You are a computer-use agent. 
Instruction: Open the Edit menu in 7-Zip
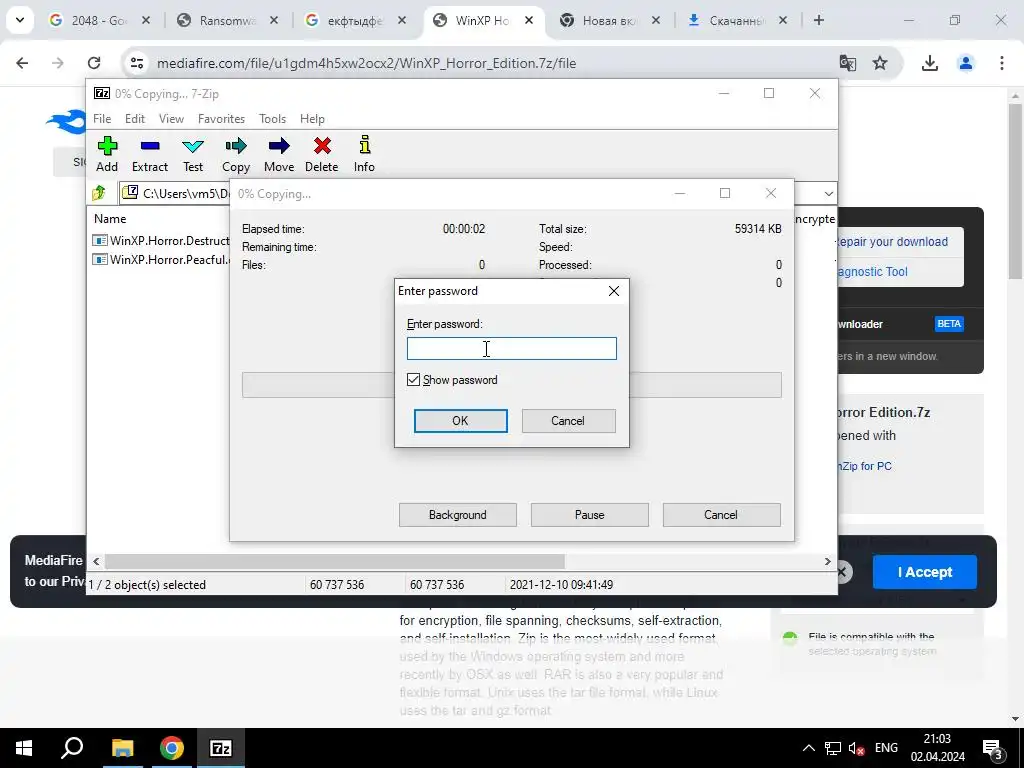click(x=135, y=119)
